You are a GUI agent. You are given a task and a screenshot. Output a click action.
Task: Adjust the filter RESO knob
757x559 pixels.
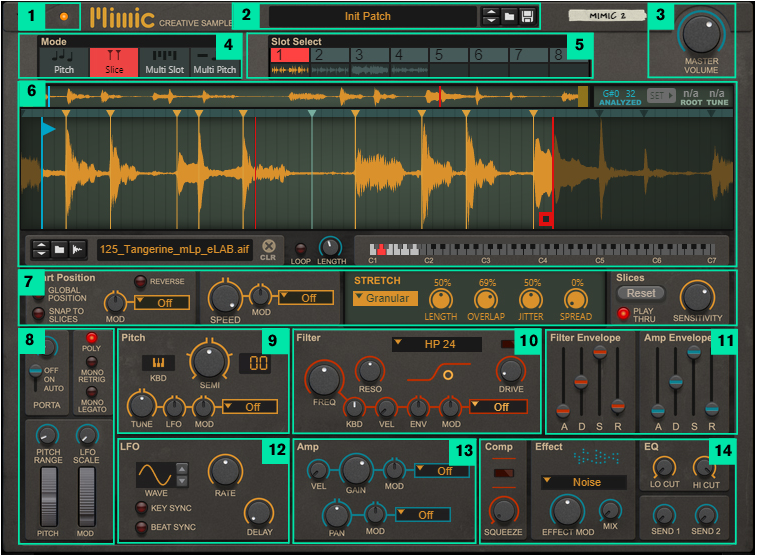pos(370,371)
